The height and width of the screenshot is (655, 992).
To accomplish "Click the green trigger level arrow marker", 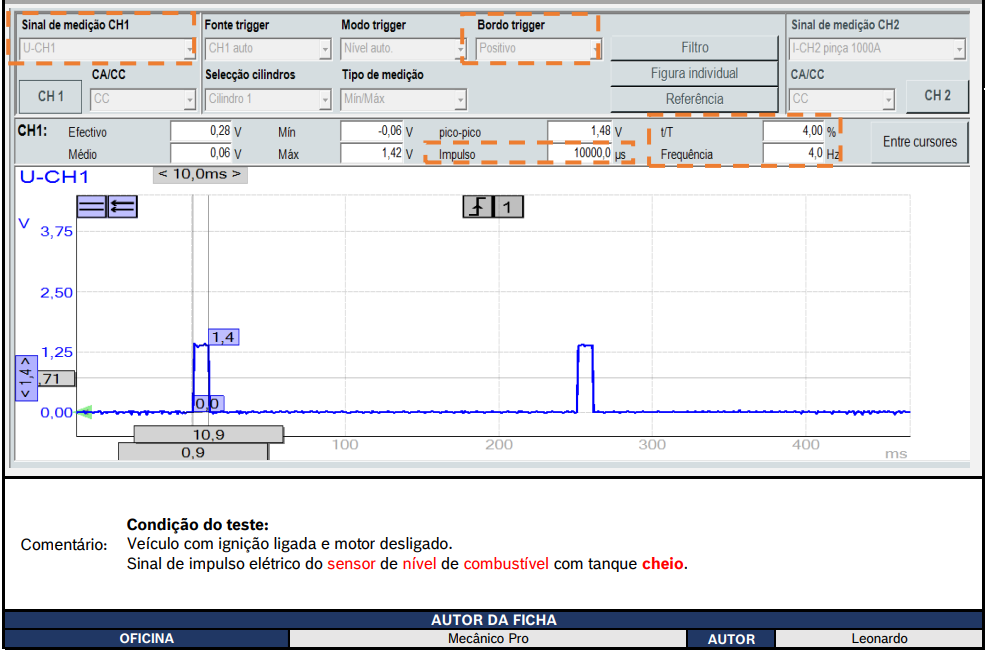I will click(84, 411).
